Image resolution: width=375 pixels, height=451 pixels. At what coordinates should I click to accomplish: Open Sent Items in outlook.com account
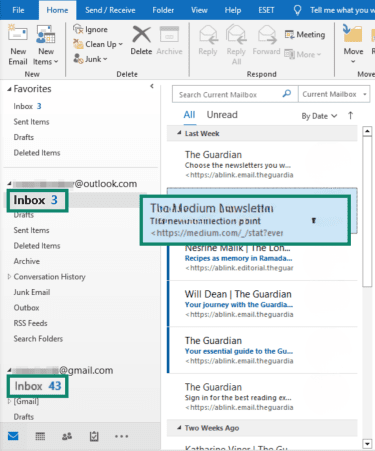point(31,230)
